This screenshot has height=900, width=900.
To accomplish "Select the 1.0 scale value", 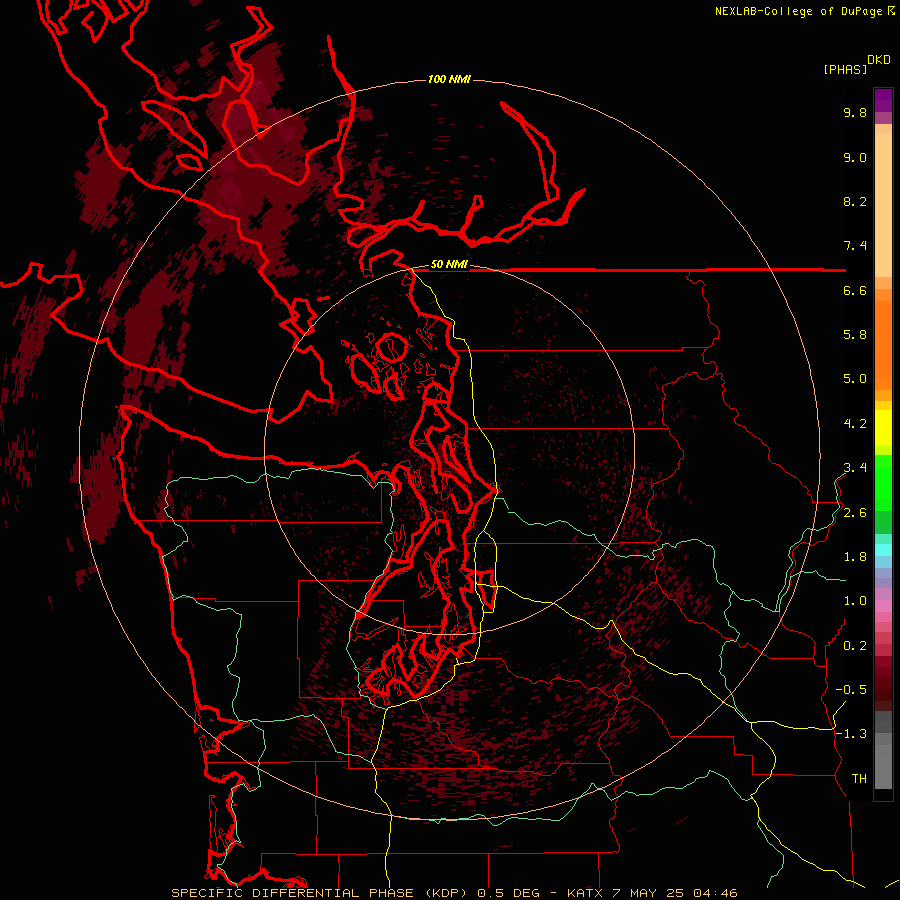I will tap(855, 601).
